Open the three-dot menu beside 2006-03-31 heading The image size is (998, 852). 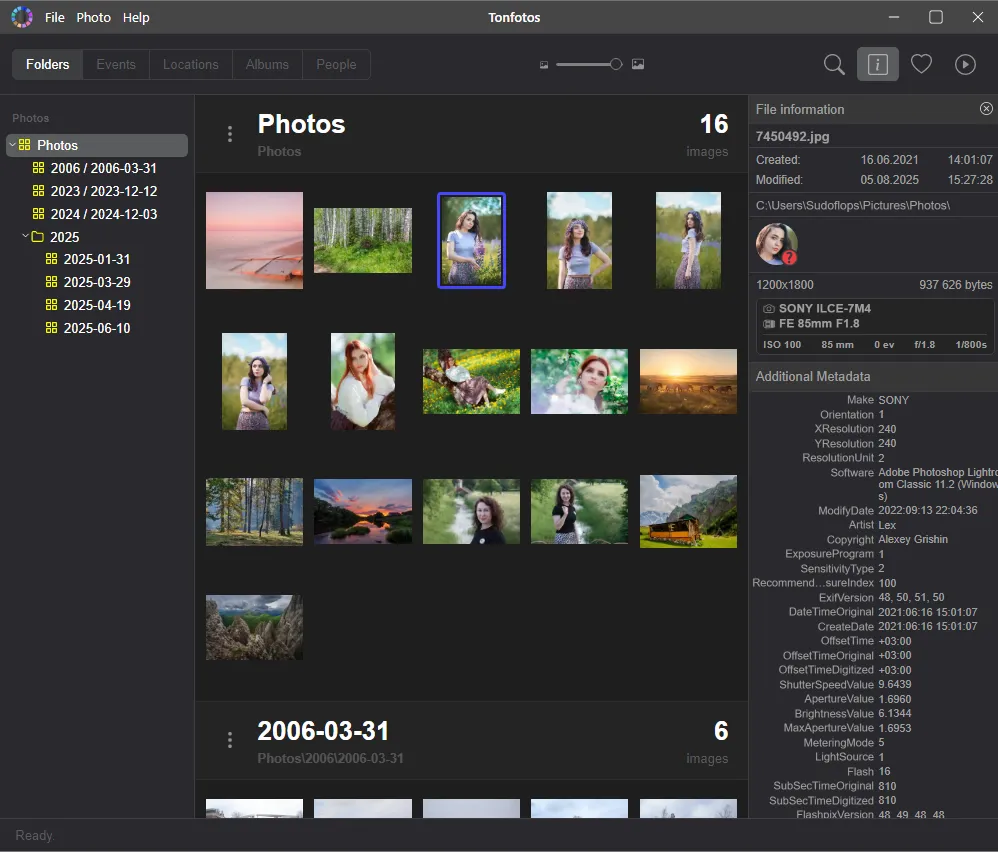(230, 740)
